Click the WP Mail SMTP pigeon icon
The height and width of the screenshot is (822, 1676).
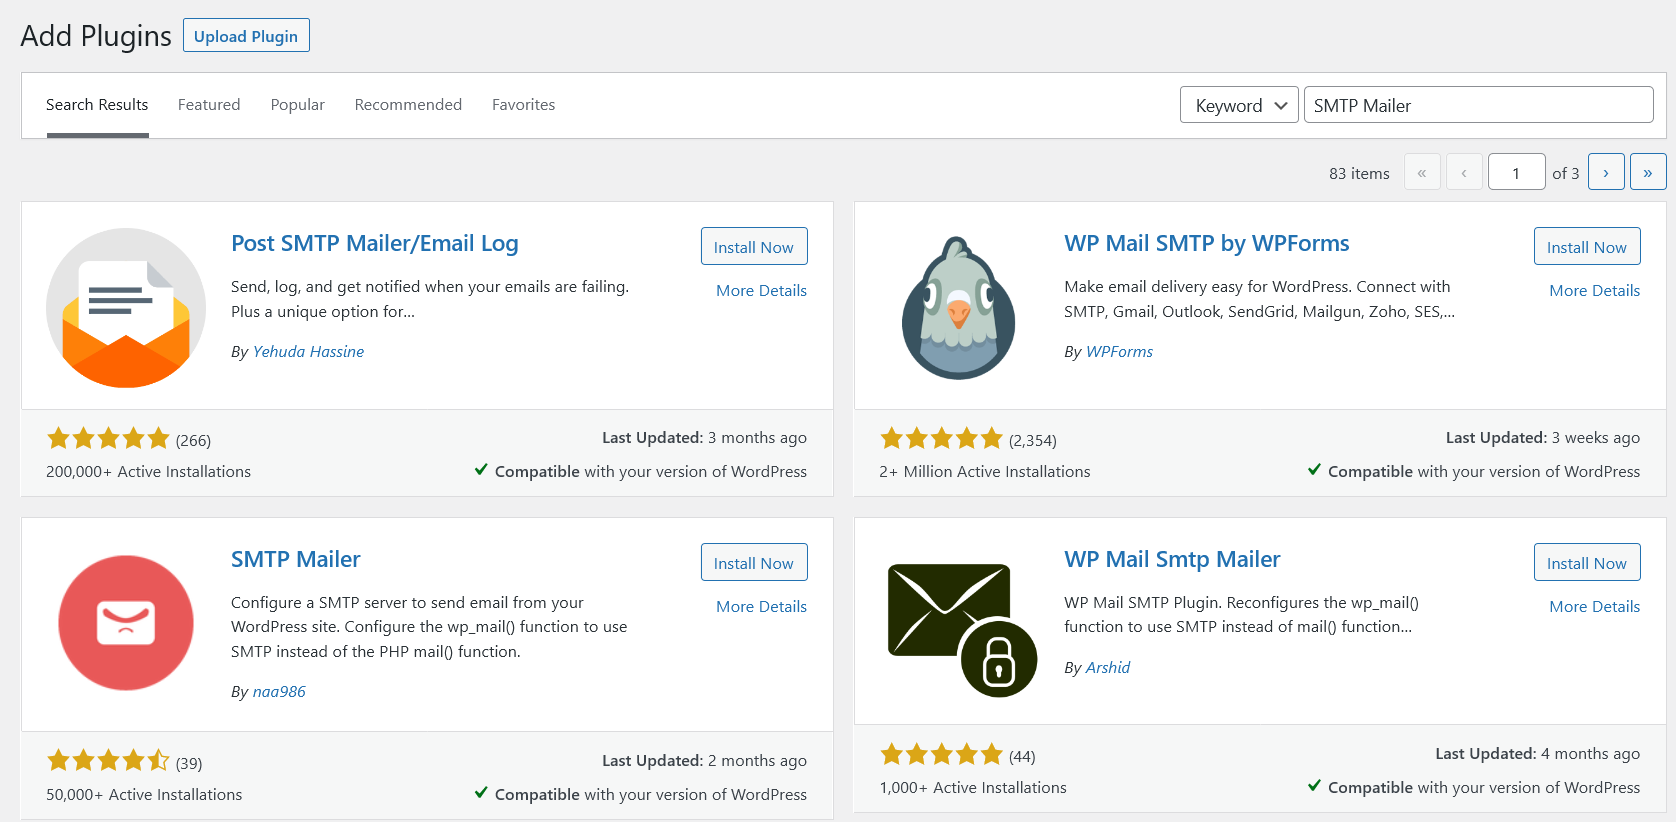pyautogui.click(x=959, y=308)
